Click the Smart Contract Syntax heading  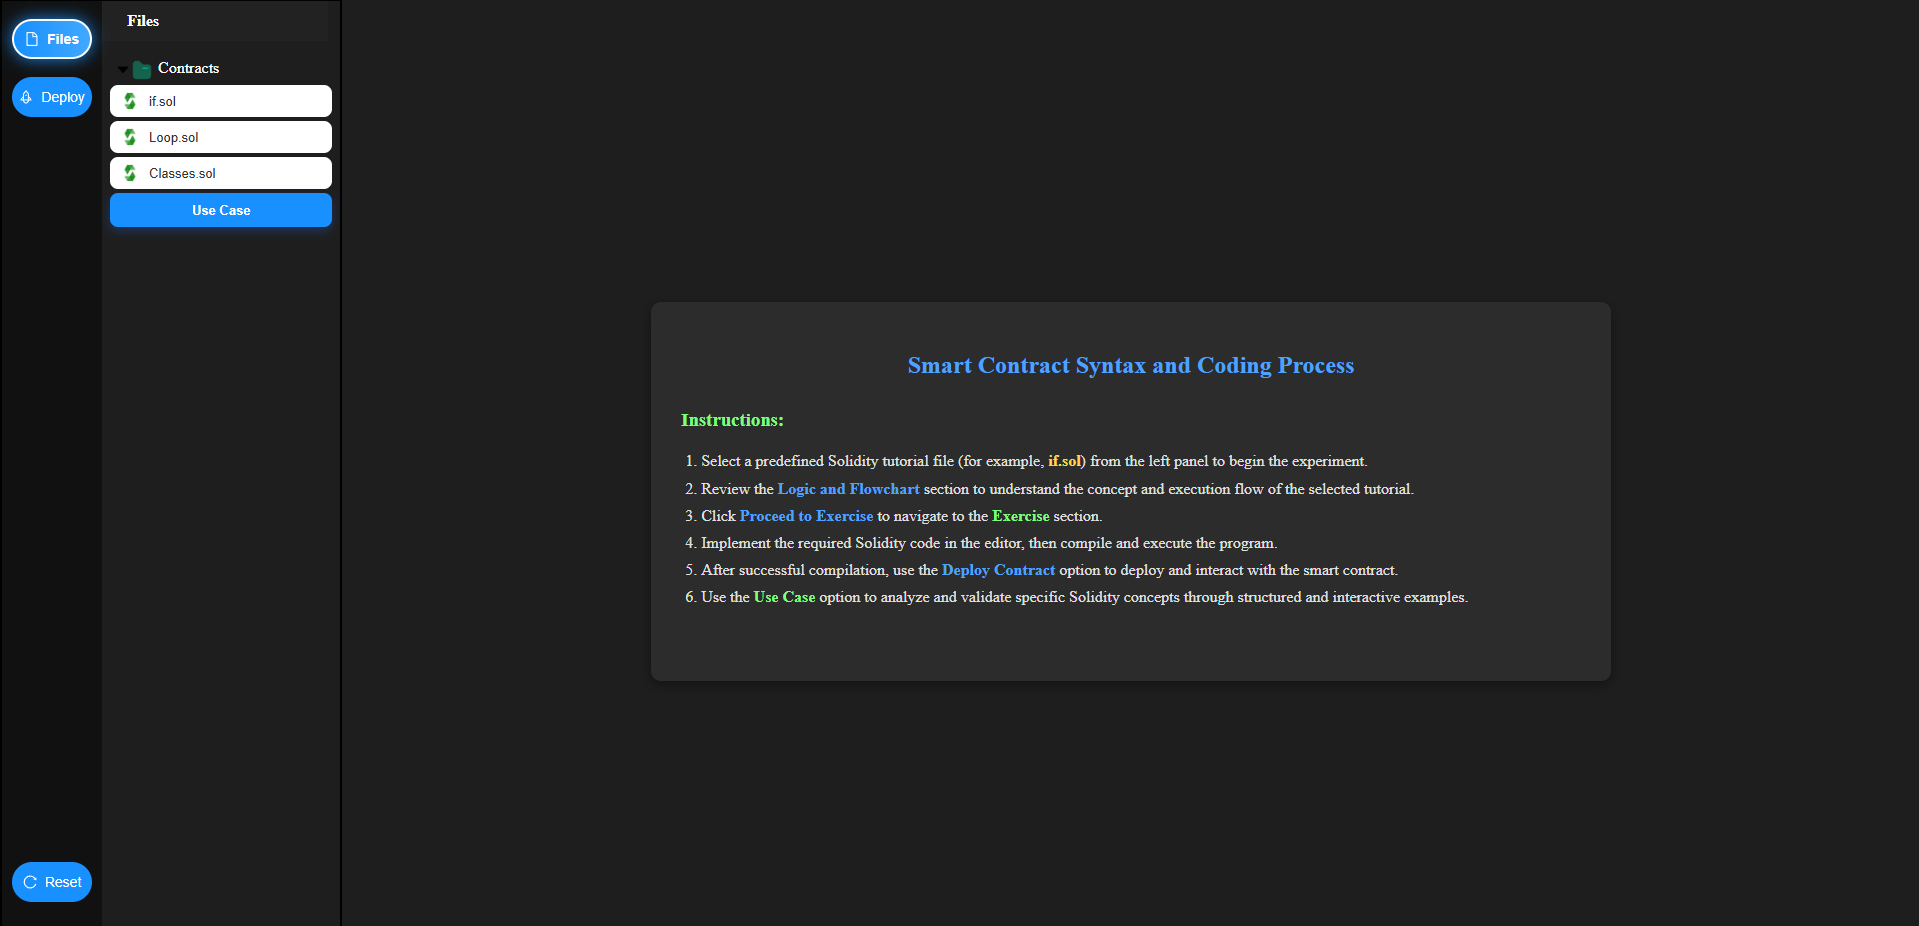click(1129, 366)
